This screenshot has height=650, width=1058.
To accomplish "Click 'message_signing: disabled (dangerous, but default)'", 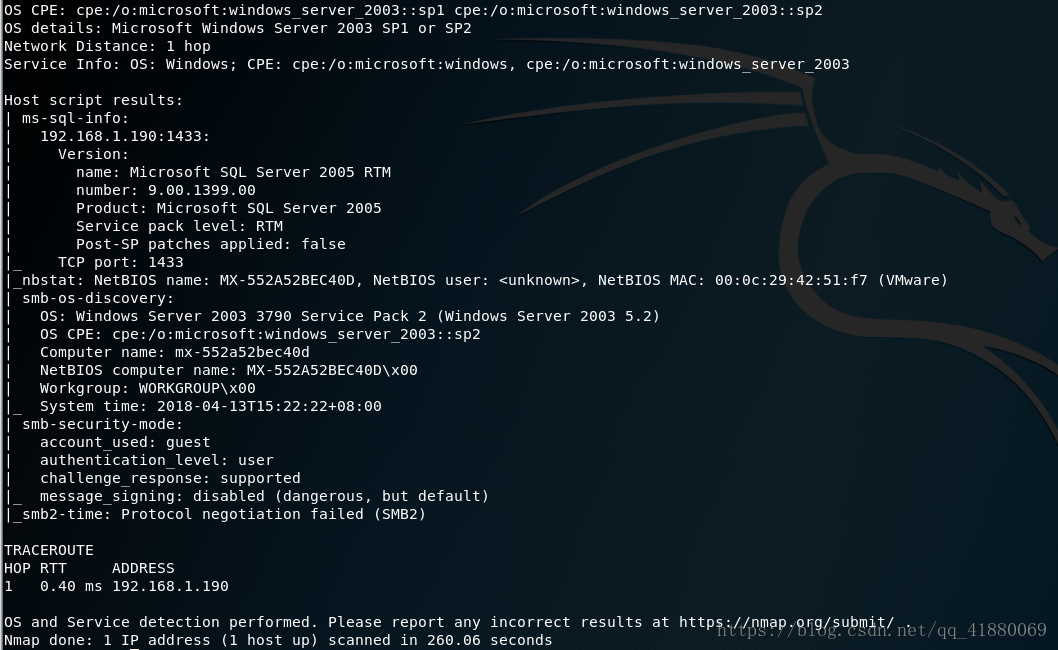I will 264,496.
